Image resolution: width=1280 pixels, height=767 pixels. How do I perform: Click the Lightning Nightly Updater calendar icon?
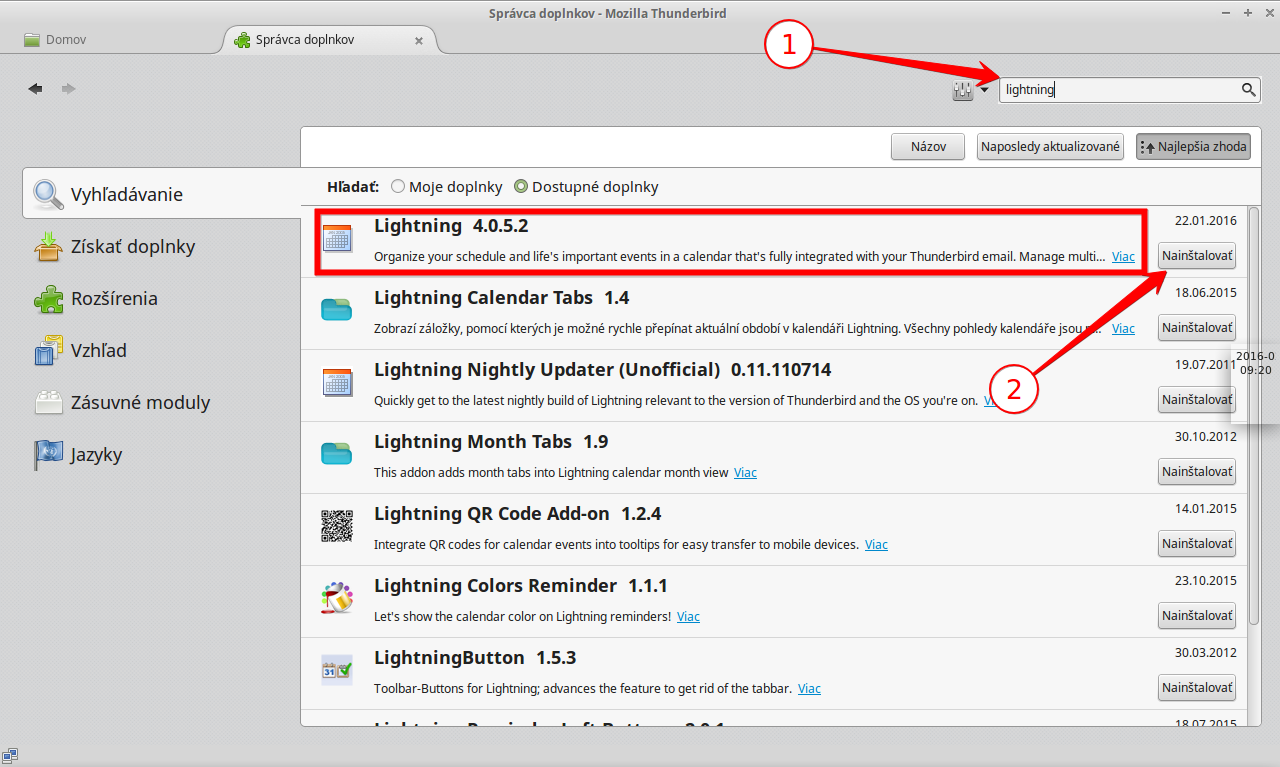(x=337, y=382)
